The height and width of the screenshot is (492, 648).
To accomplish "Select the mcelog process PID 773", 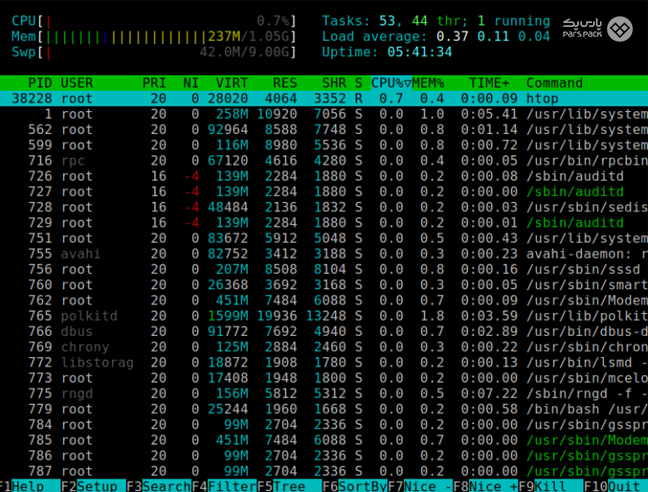I will tap(324, 378).
